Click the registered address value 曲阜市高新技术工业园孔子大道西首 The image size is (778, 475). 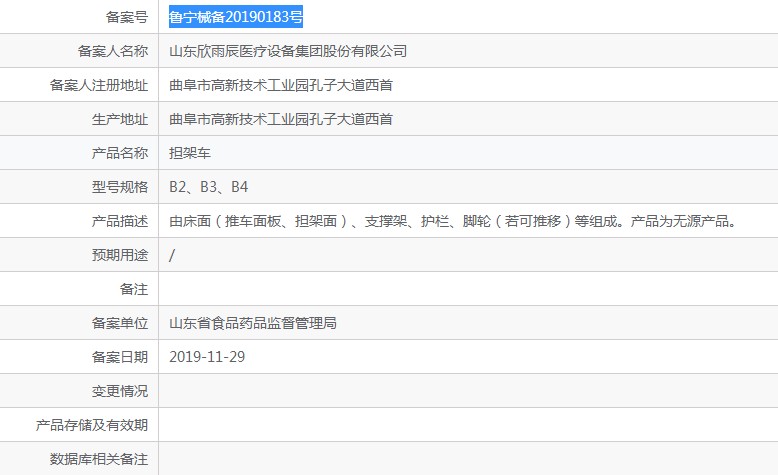(x=281, y=85)
